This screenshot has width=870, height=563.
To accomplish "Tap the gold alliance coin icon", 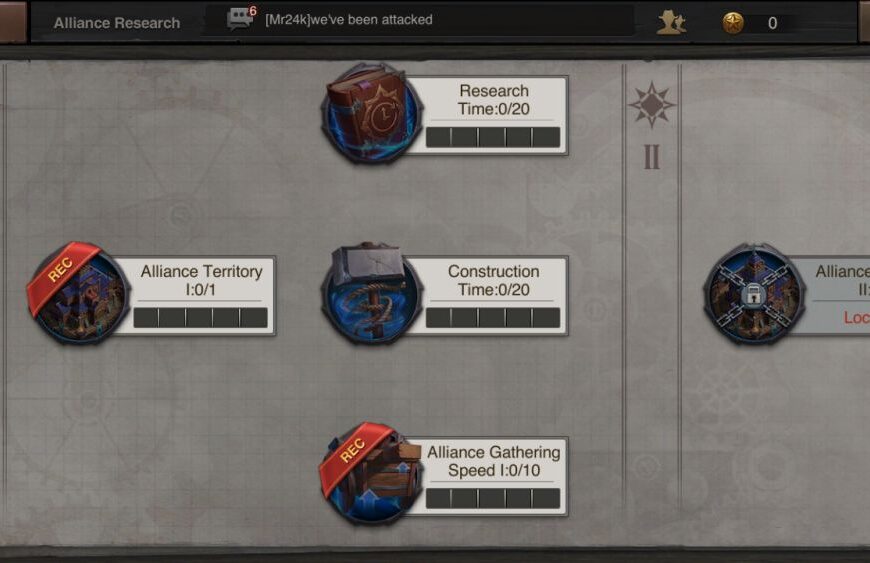I will [x=733, y=23].
